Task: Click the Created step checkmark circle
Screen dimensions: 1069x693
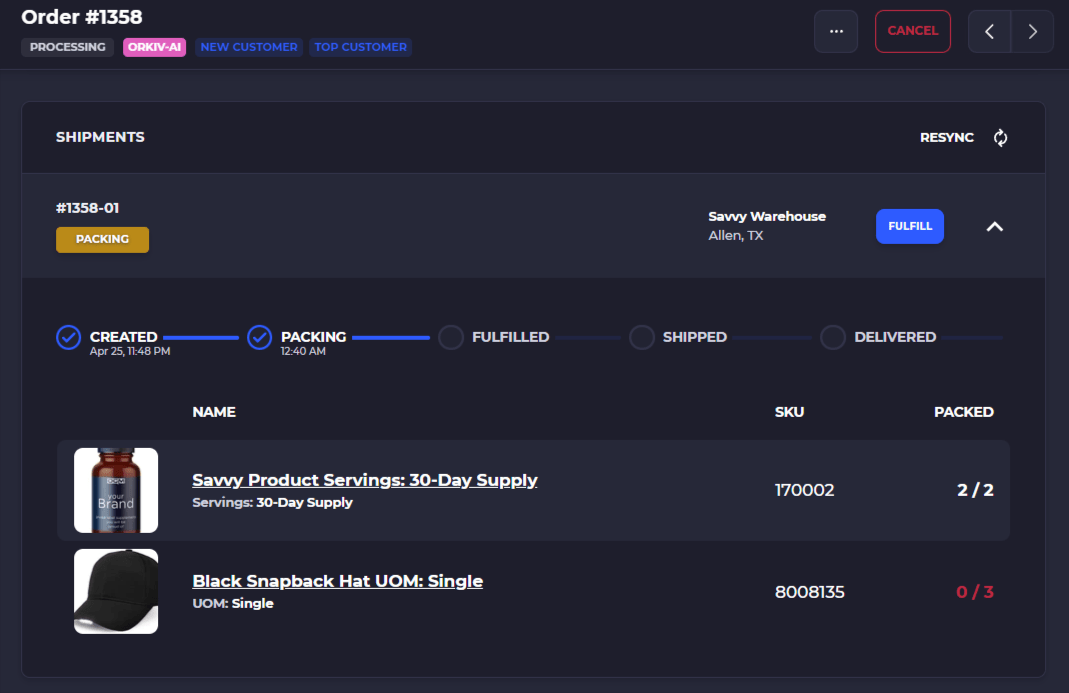Action: coord(69,337)
